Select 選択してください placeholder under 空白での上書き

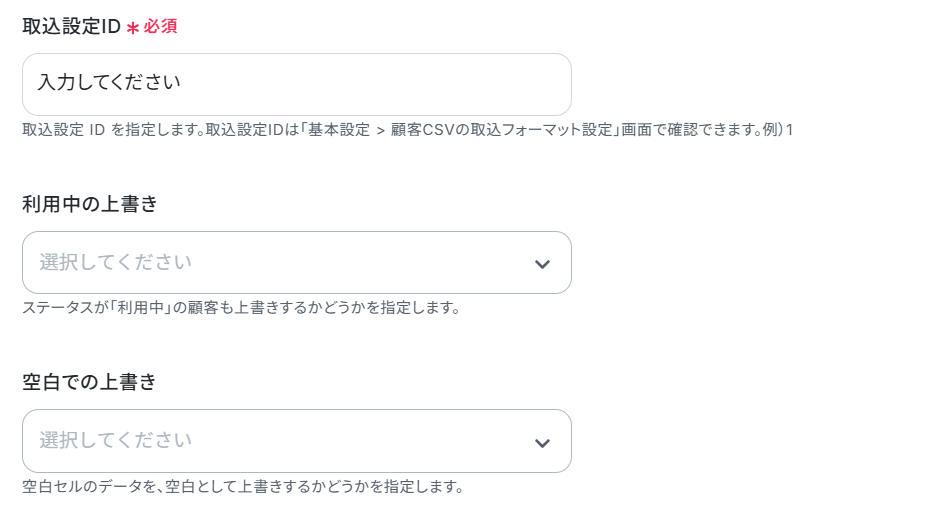pos(116,440)
